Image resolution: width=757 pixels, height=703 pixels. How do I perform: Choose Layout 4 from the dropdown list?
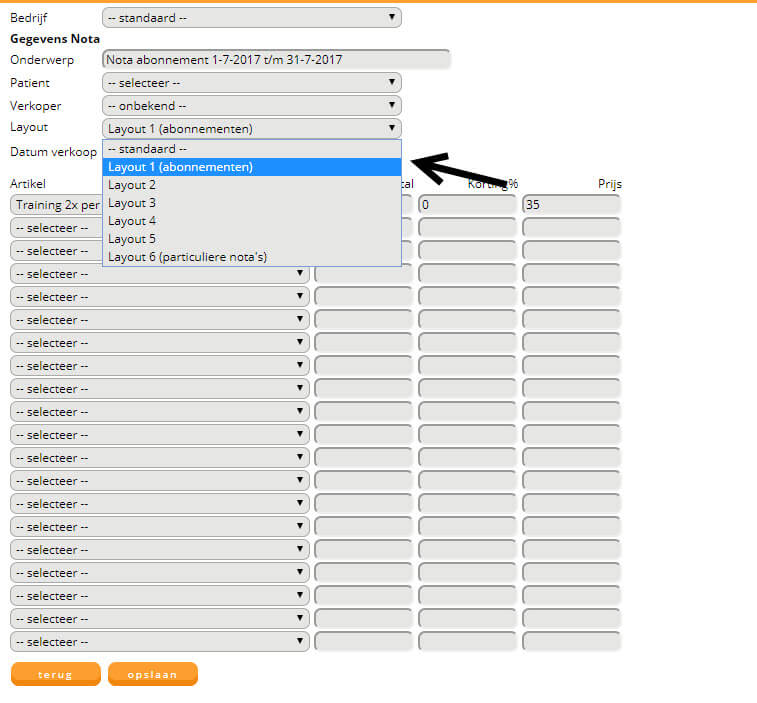coord(251,221)
